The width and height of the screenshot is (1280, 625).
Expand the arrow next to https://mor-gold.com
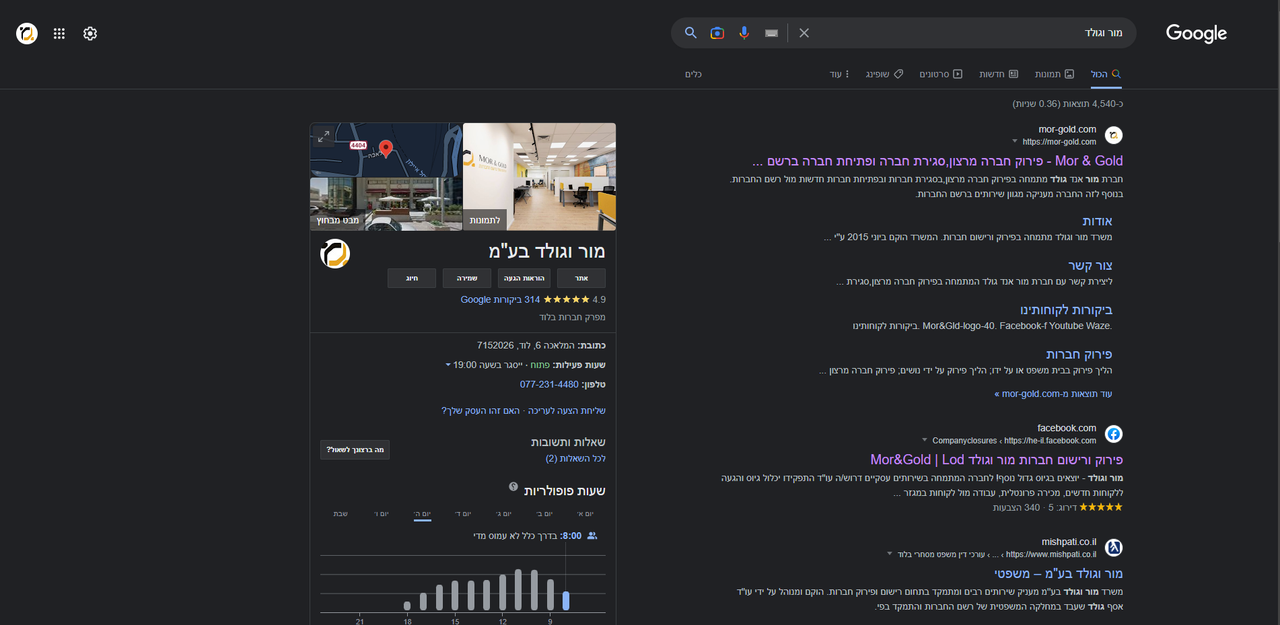point(1015,142)
